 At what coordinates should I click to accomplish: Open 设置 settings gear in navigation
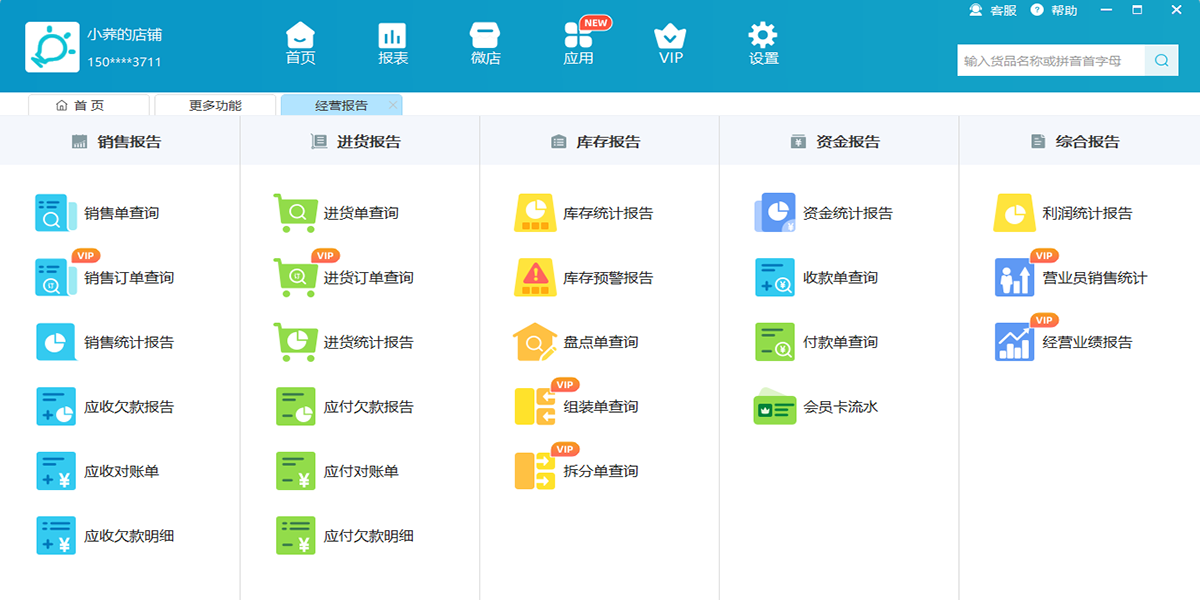pos(763,44)
